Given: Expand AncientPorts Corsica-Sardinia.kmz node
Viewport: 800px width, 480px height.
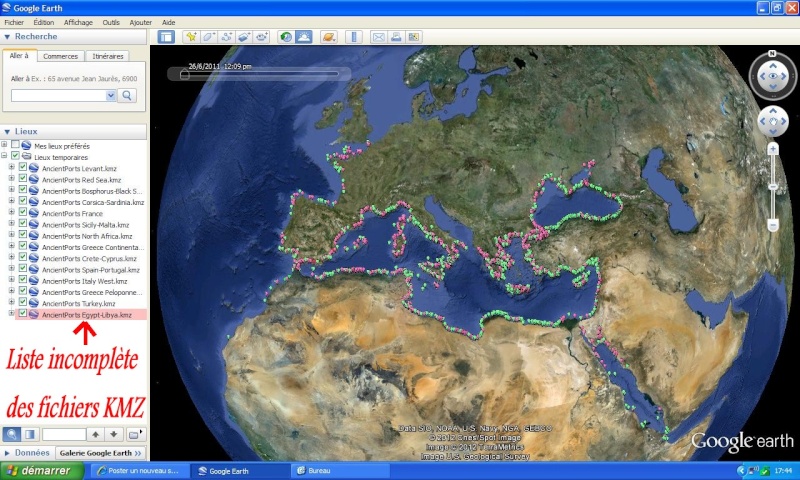Looking at the screenshot, I should (11, 201).
